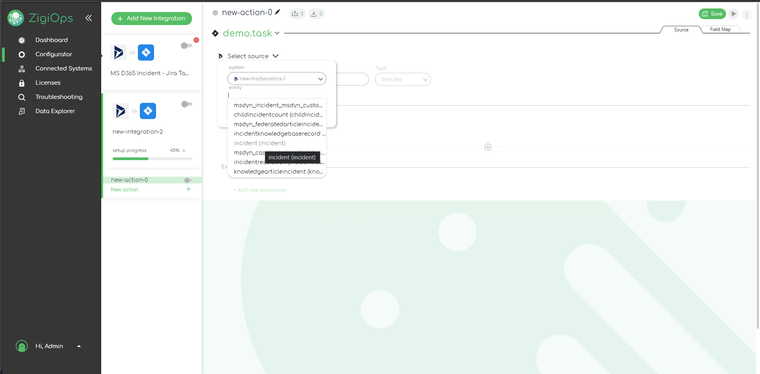Toggle new-integration-2 switch
The image size is (760, 374).
pos(187,104)
